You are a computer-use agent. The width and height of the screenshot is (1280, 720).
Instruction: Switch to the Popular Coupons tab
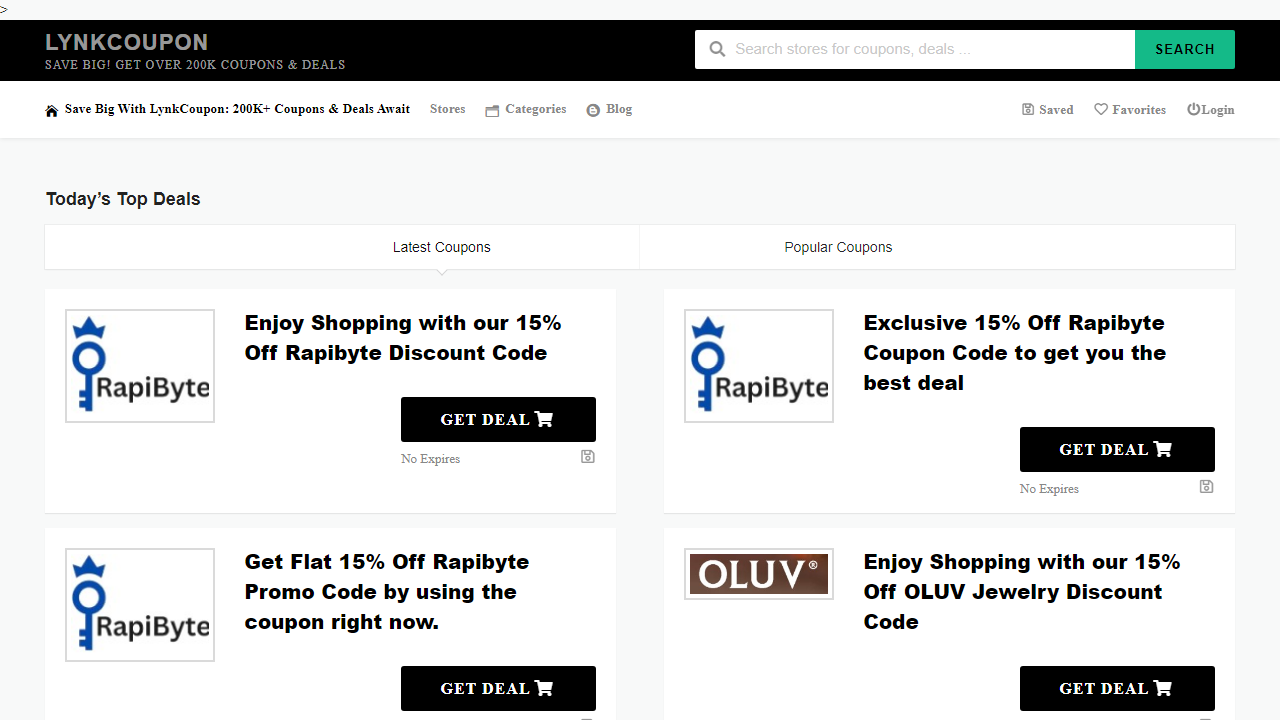pos(838,246)
